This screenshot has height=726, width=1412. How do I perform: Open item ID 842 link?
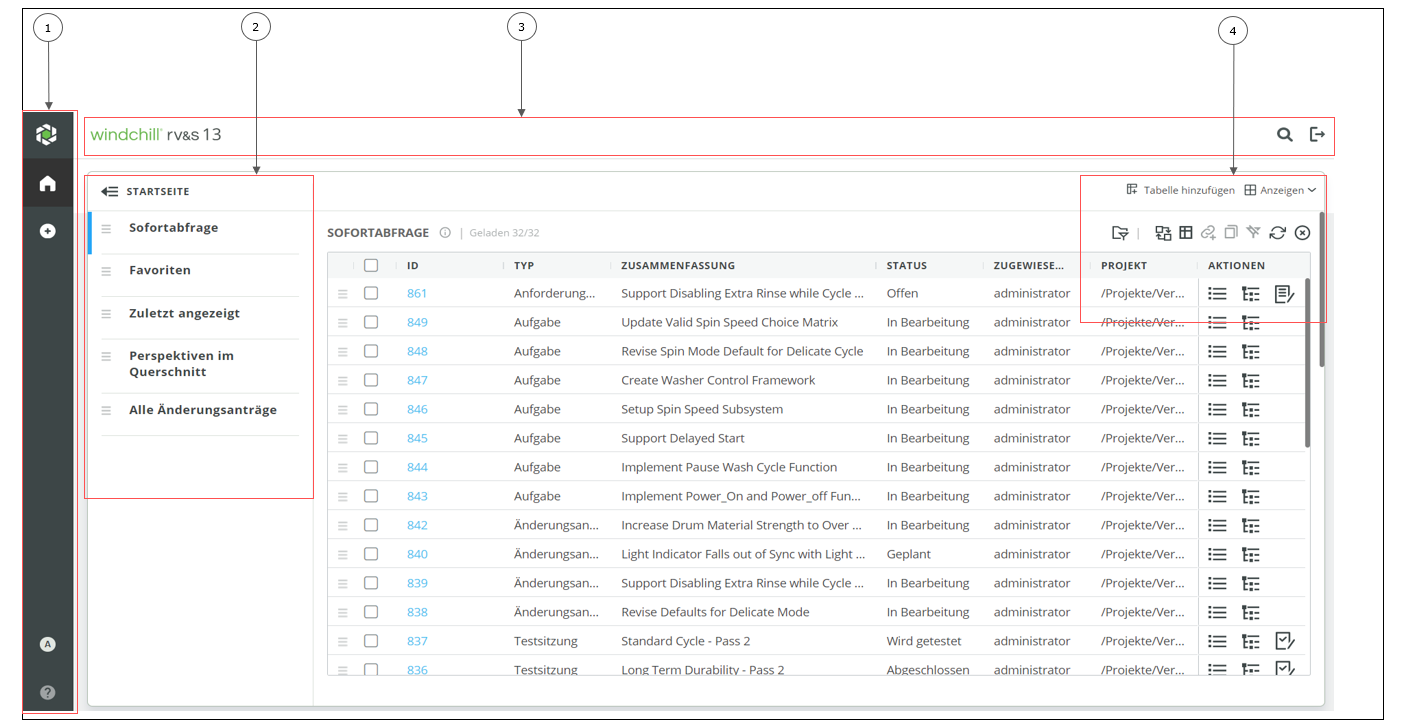click(417, 526)
